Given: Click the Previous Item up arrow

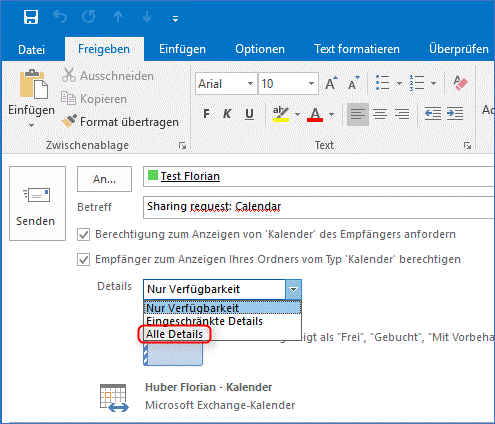Looking at the screenshot, I should [118, 16].
